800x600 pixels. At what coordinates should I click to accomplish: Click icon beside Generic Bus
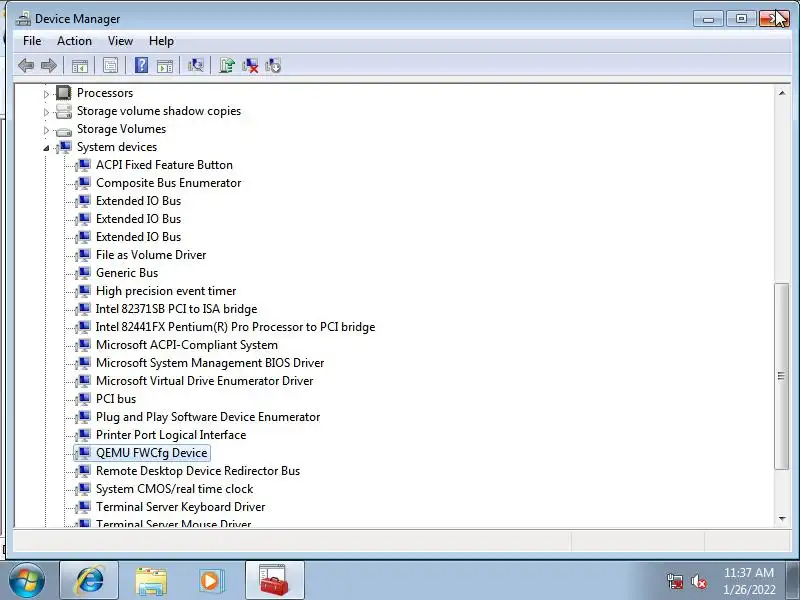(x=83, y=273)
